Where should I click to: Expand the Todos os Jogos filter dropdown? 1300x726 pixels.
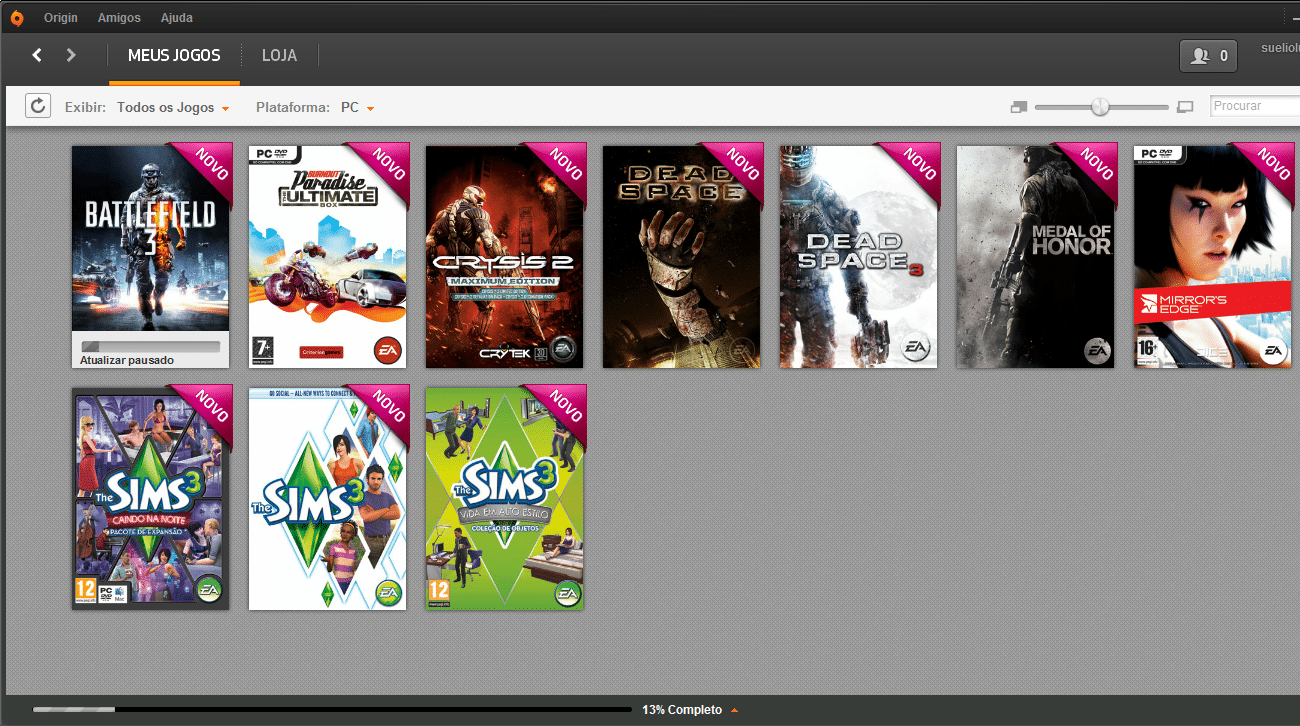(x=173, y=107)
